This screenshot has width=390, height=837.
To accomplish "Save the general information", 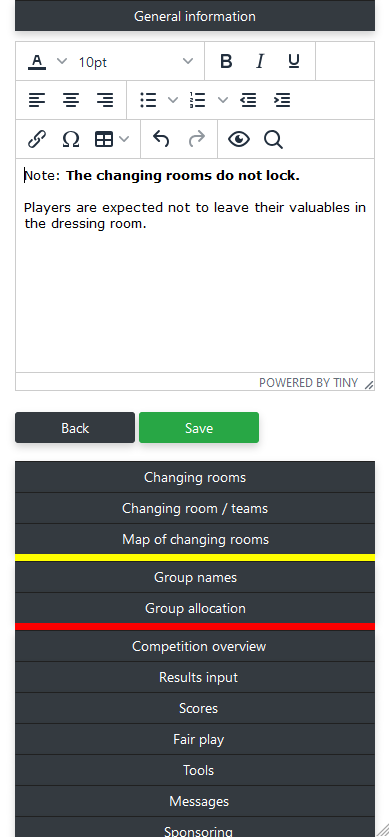I will coord(199,428).
